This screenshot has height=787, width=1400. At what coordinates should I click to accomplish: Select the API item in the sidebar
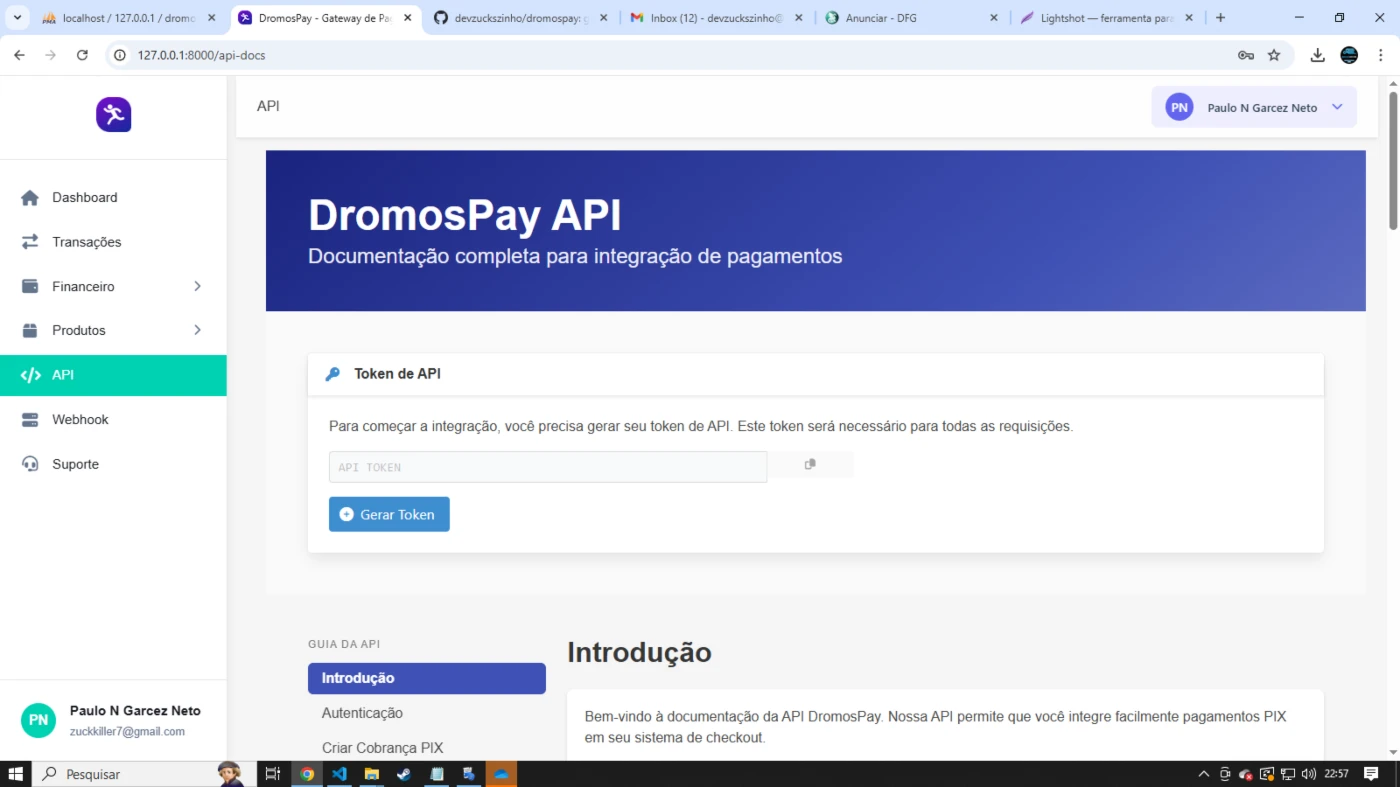pyautogui.click(x=113, y=375)
